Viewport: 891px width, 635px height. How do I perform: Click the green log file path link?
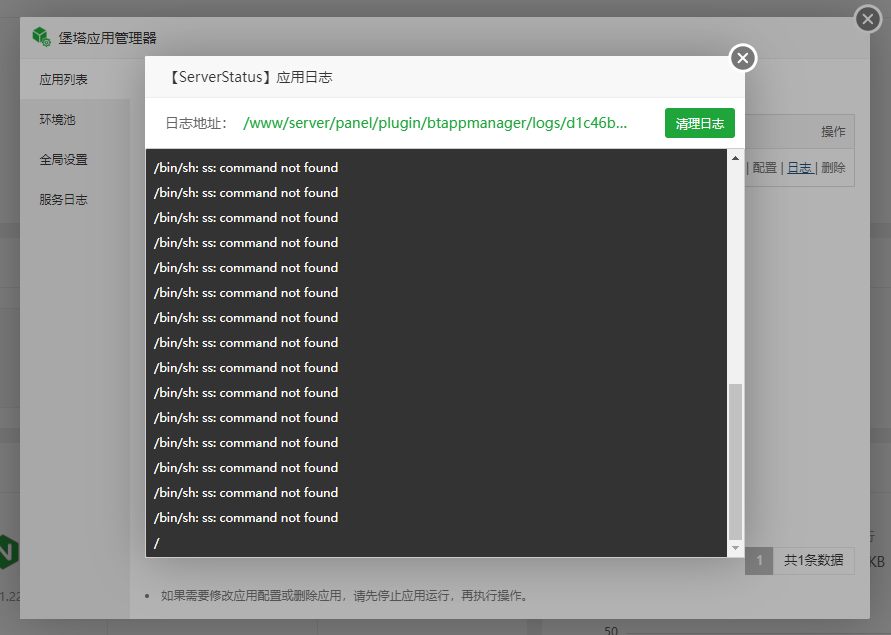(435, 123)
